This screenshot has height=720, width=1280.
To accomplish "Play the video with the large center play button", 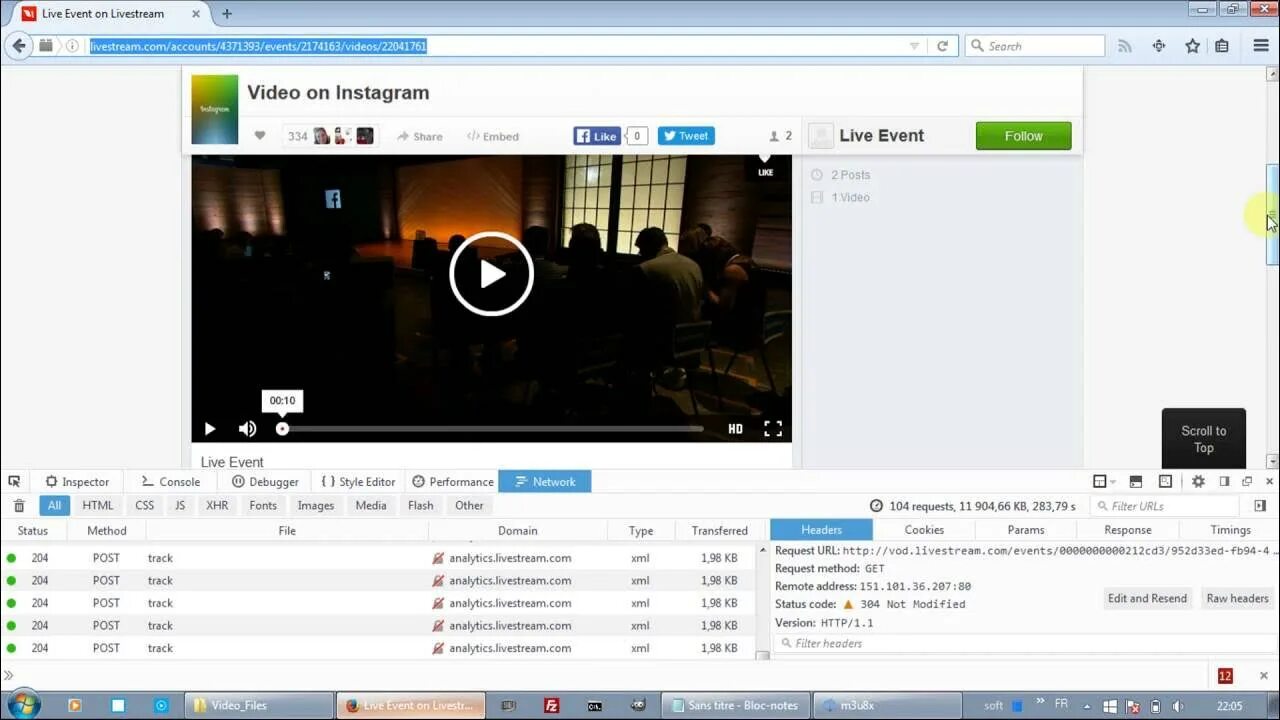I will [x=491, y=274].
